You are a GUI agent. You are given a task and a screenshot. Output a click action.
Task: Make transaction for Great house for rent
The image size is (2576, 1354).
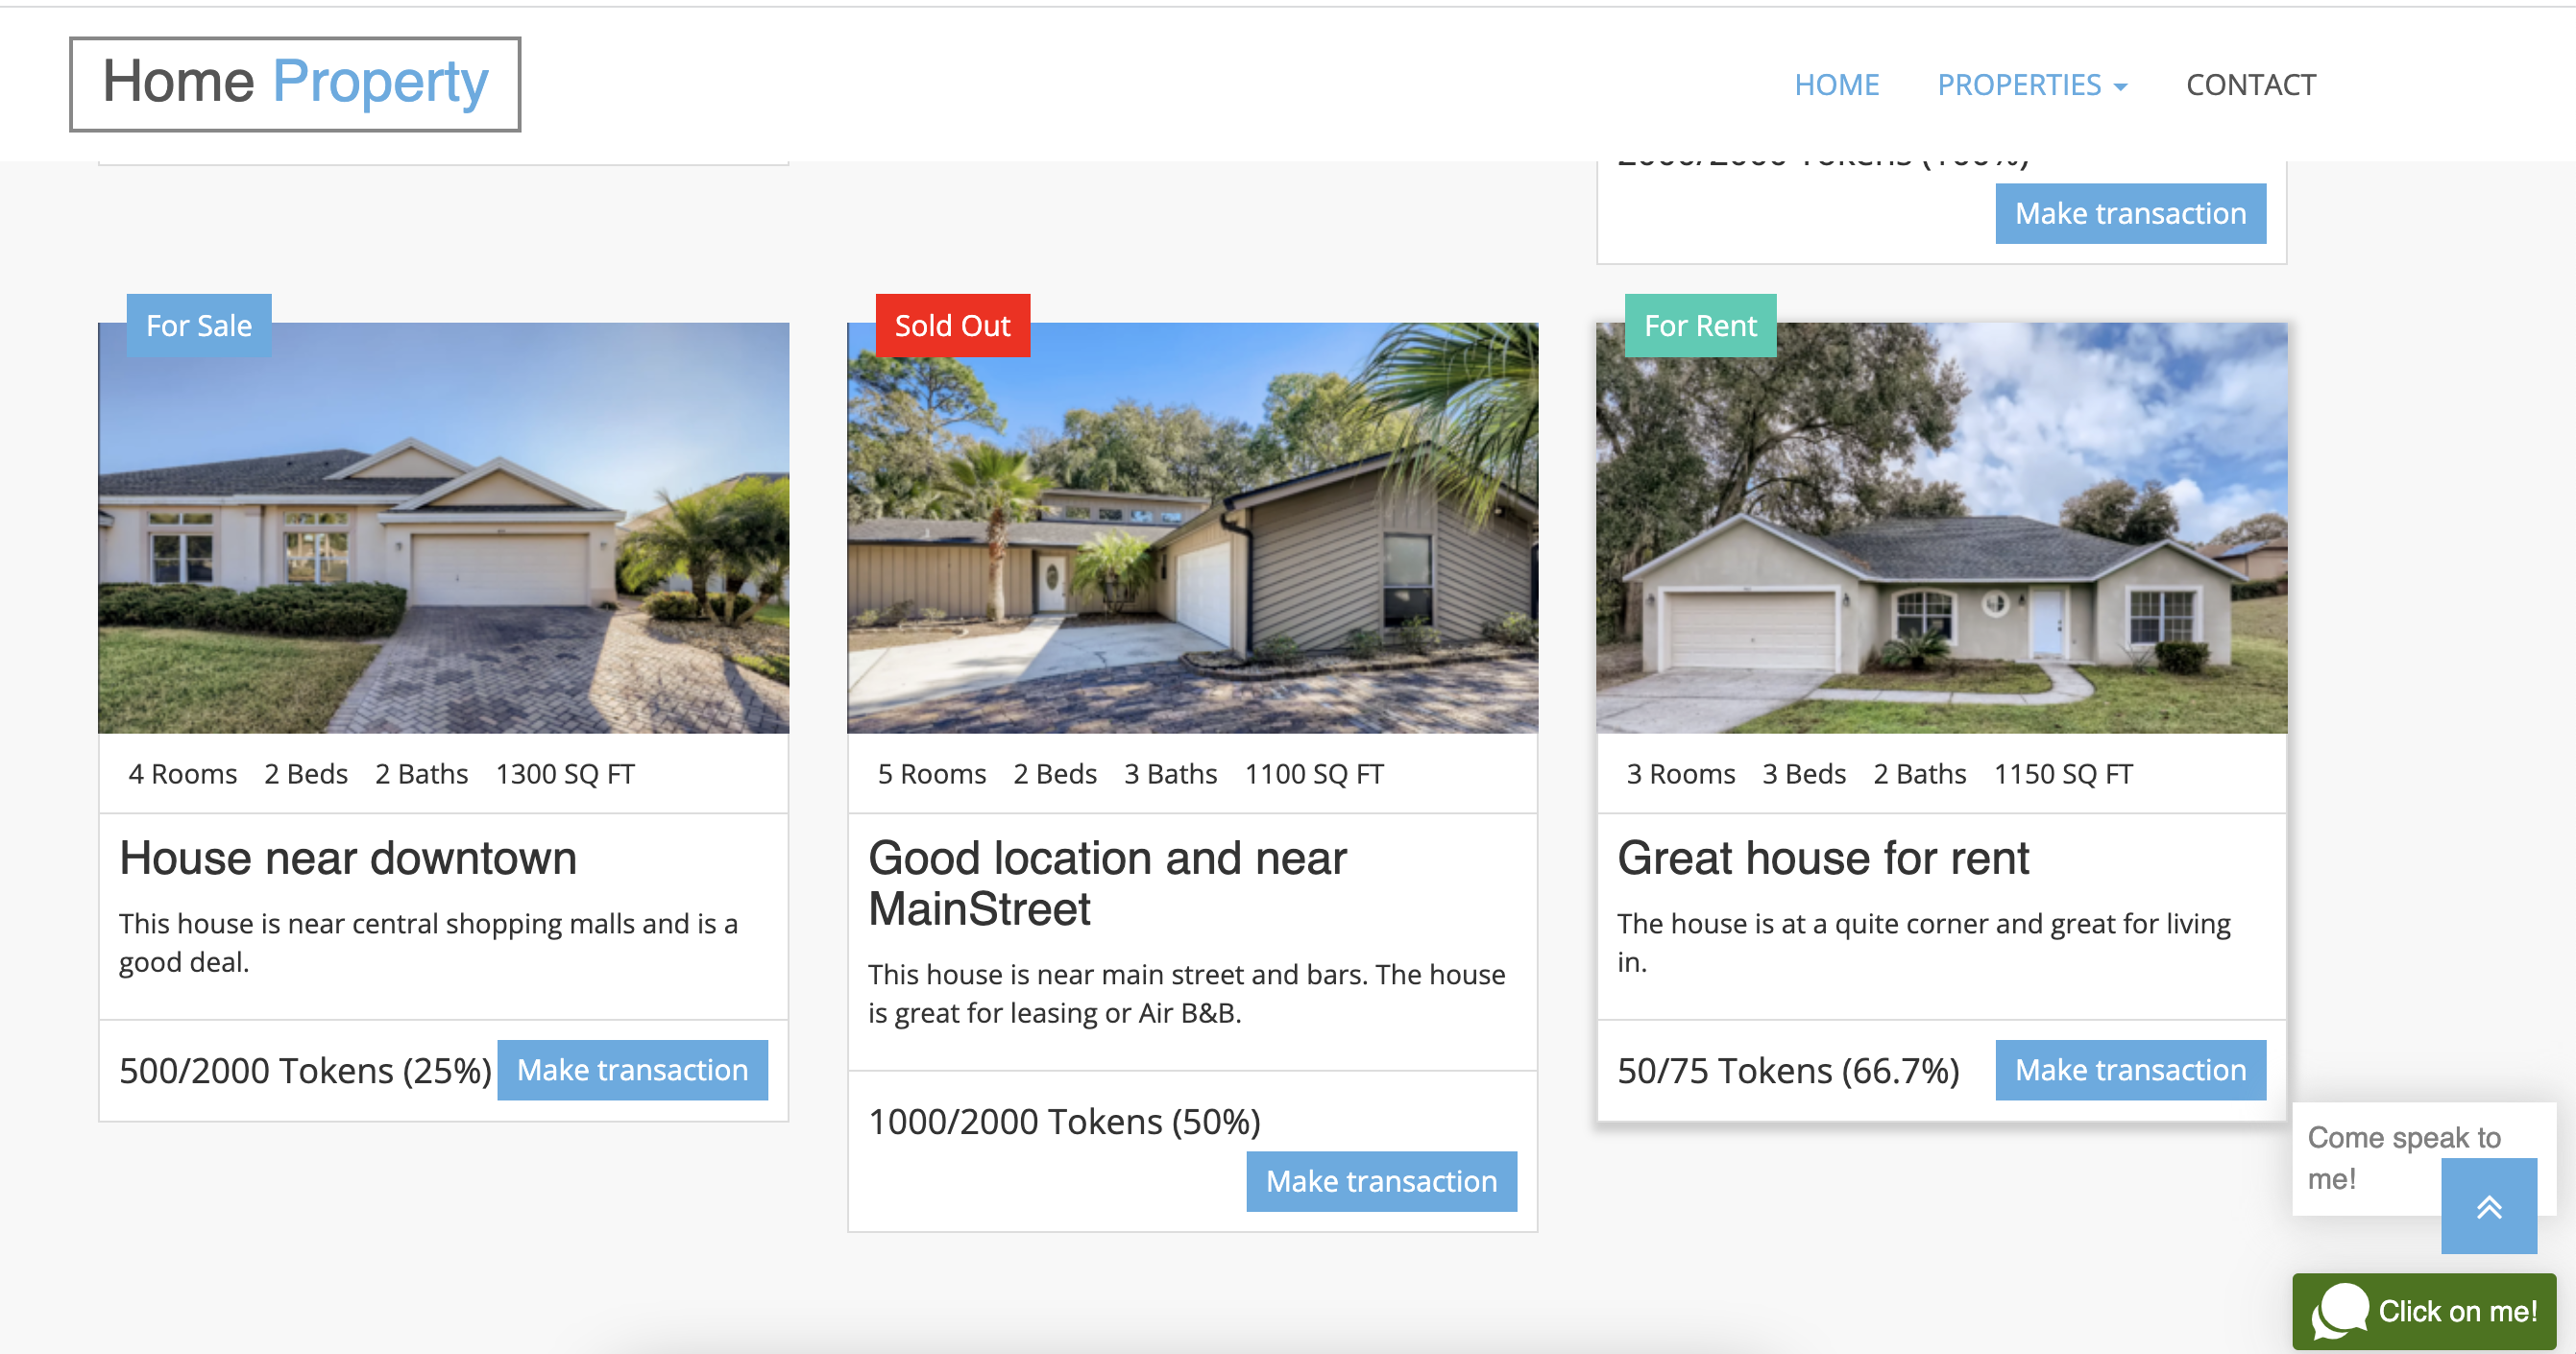coord(2130,1070)
